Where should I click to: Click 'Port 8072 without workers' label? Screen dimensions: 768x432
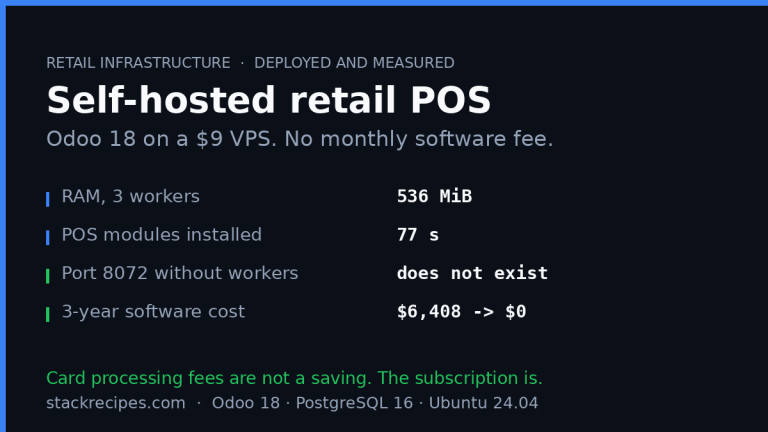coord(180,273)
